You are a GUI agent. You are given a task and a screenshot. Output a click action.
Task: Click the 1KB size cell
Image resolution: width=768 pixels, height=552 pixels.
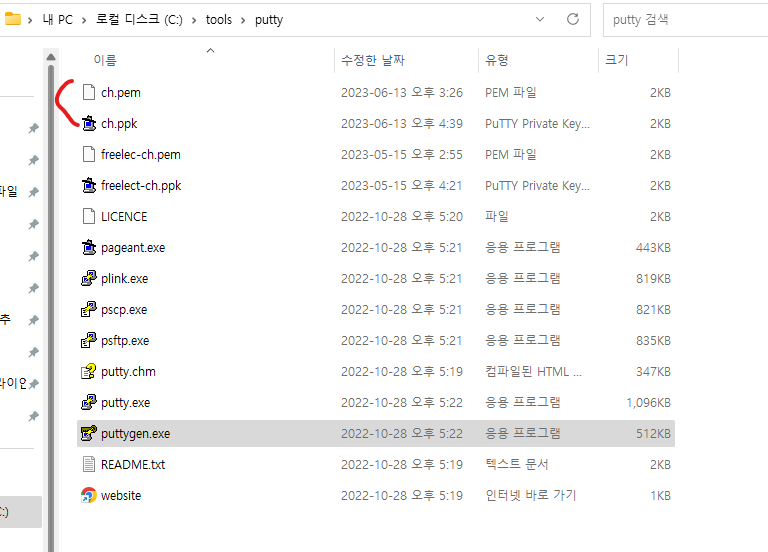click(660, 496)
